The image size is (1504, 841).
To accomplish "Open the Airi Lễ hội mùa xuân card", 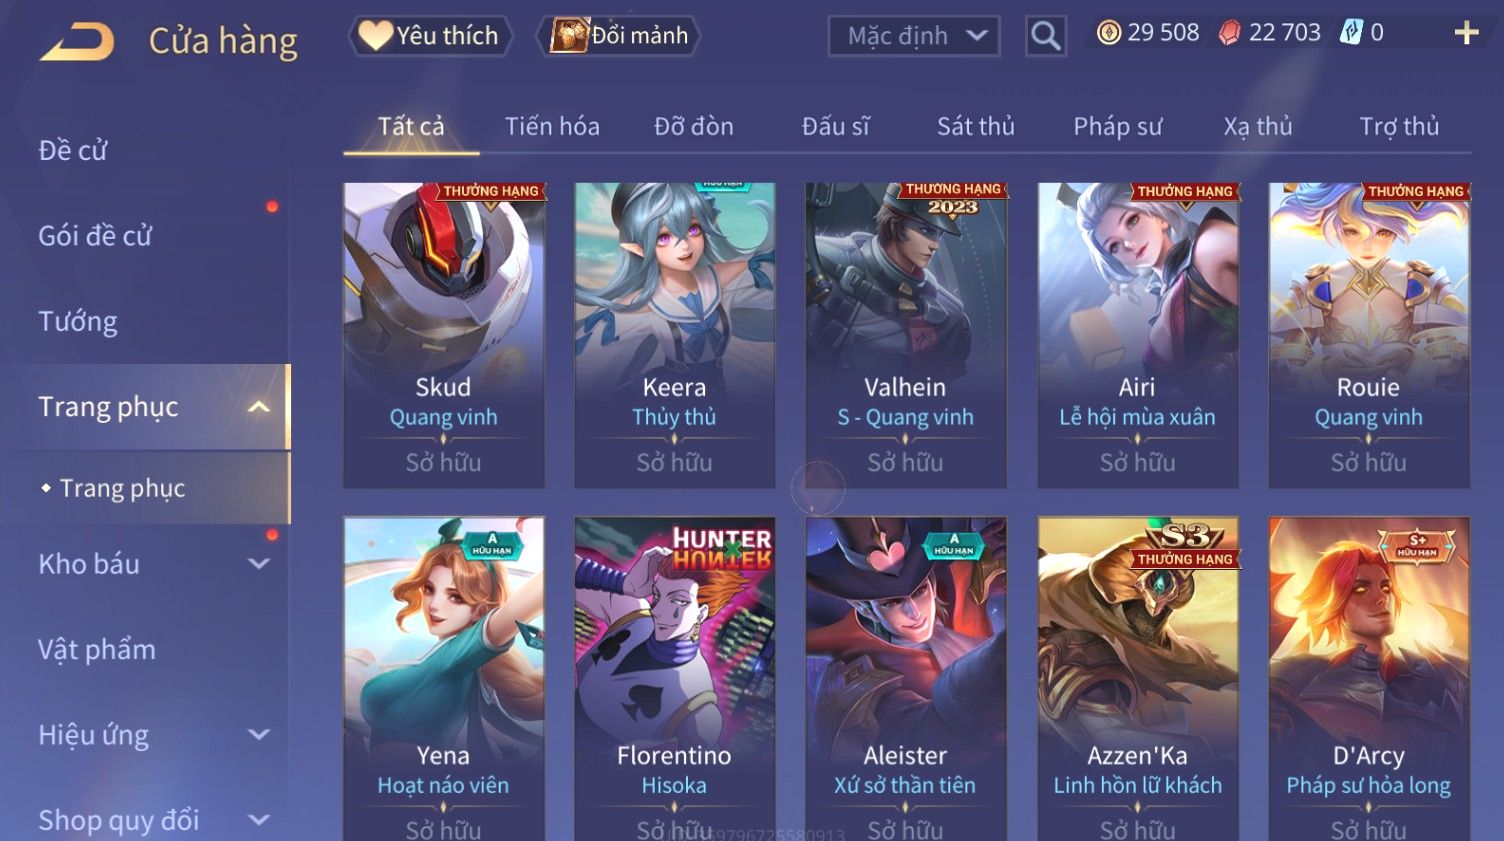I will coord(1137,335).
